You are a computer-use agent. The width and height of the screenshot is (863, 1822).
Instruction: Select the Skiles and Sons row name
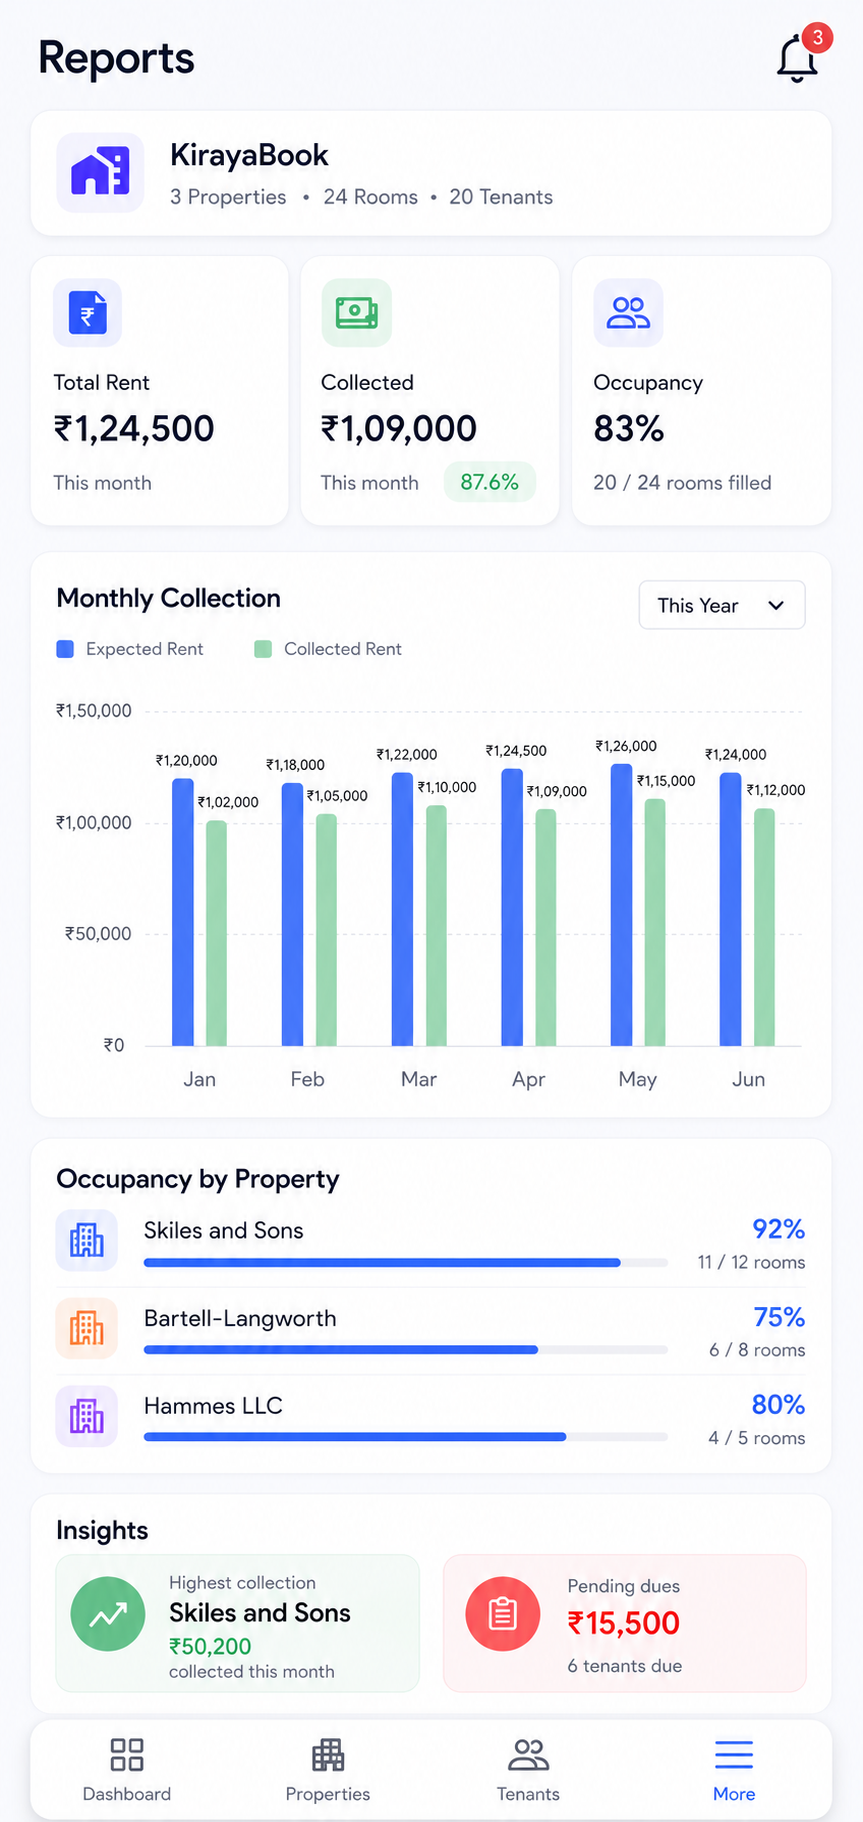tap(224, 1231)
